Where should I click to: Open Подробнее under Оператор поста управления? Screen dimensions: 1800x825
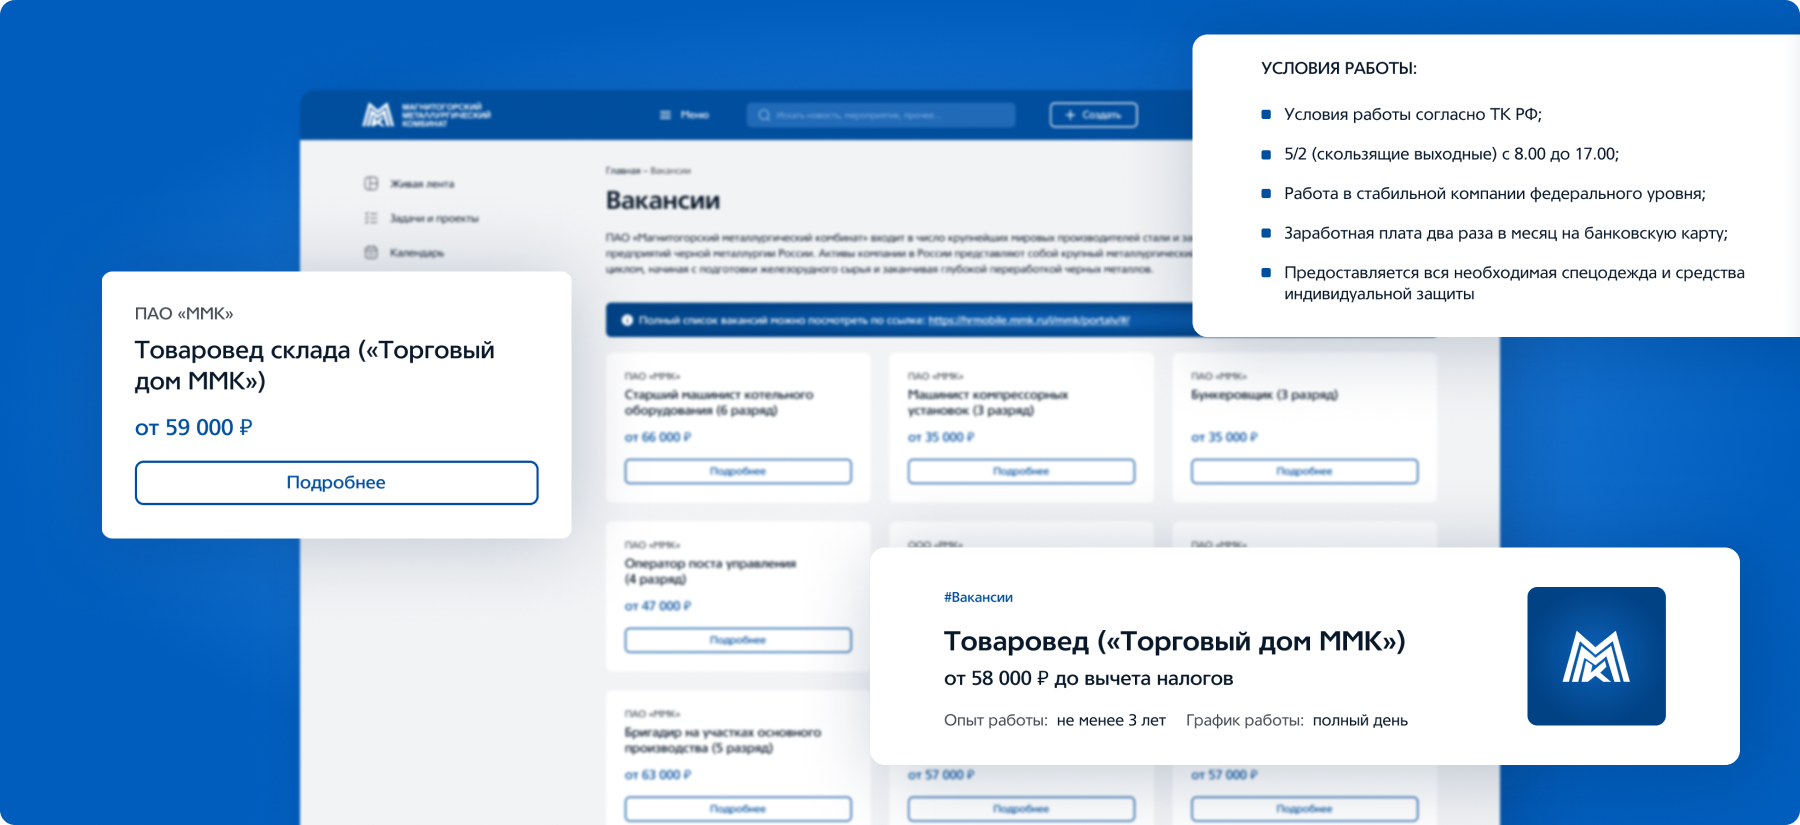pyautogui.click(x=738, y=640)
